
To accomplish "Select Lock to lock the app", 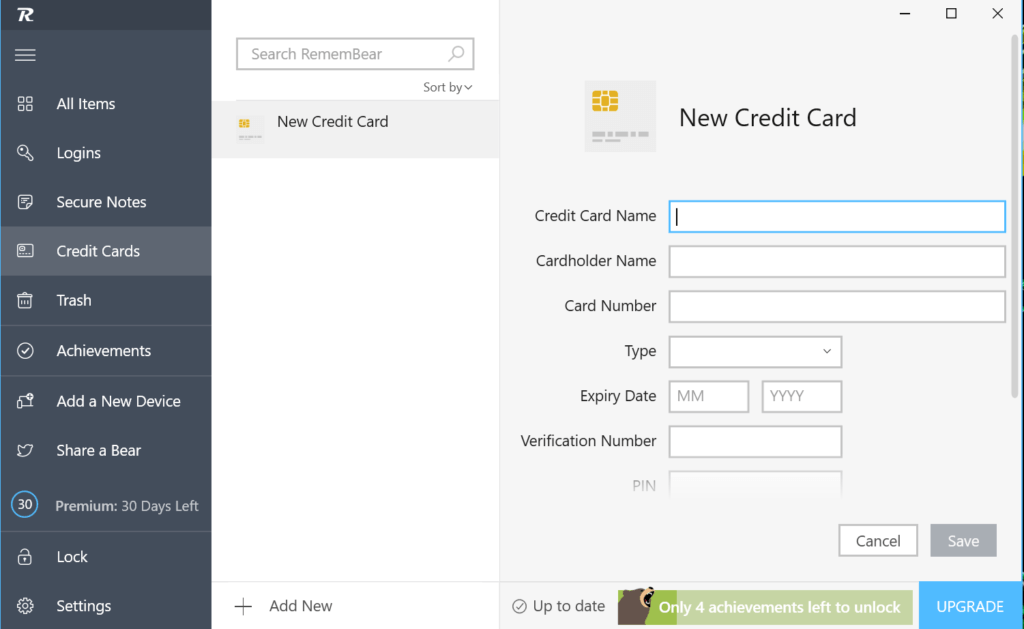I will [106, 556].
